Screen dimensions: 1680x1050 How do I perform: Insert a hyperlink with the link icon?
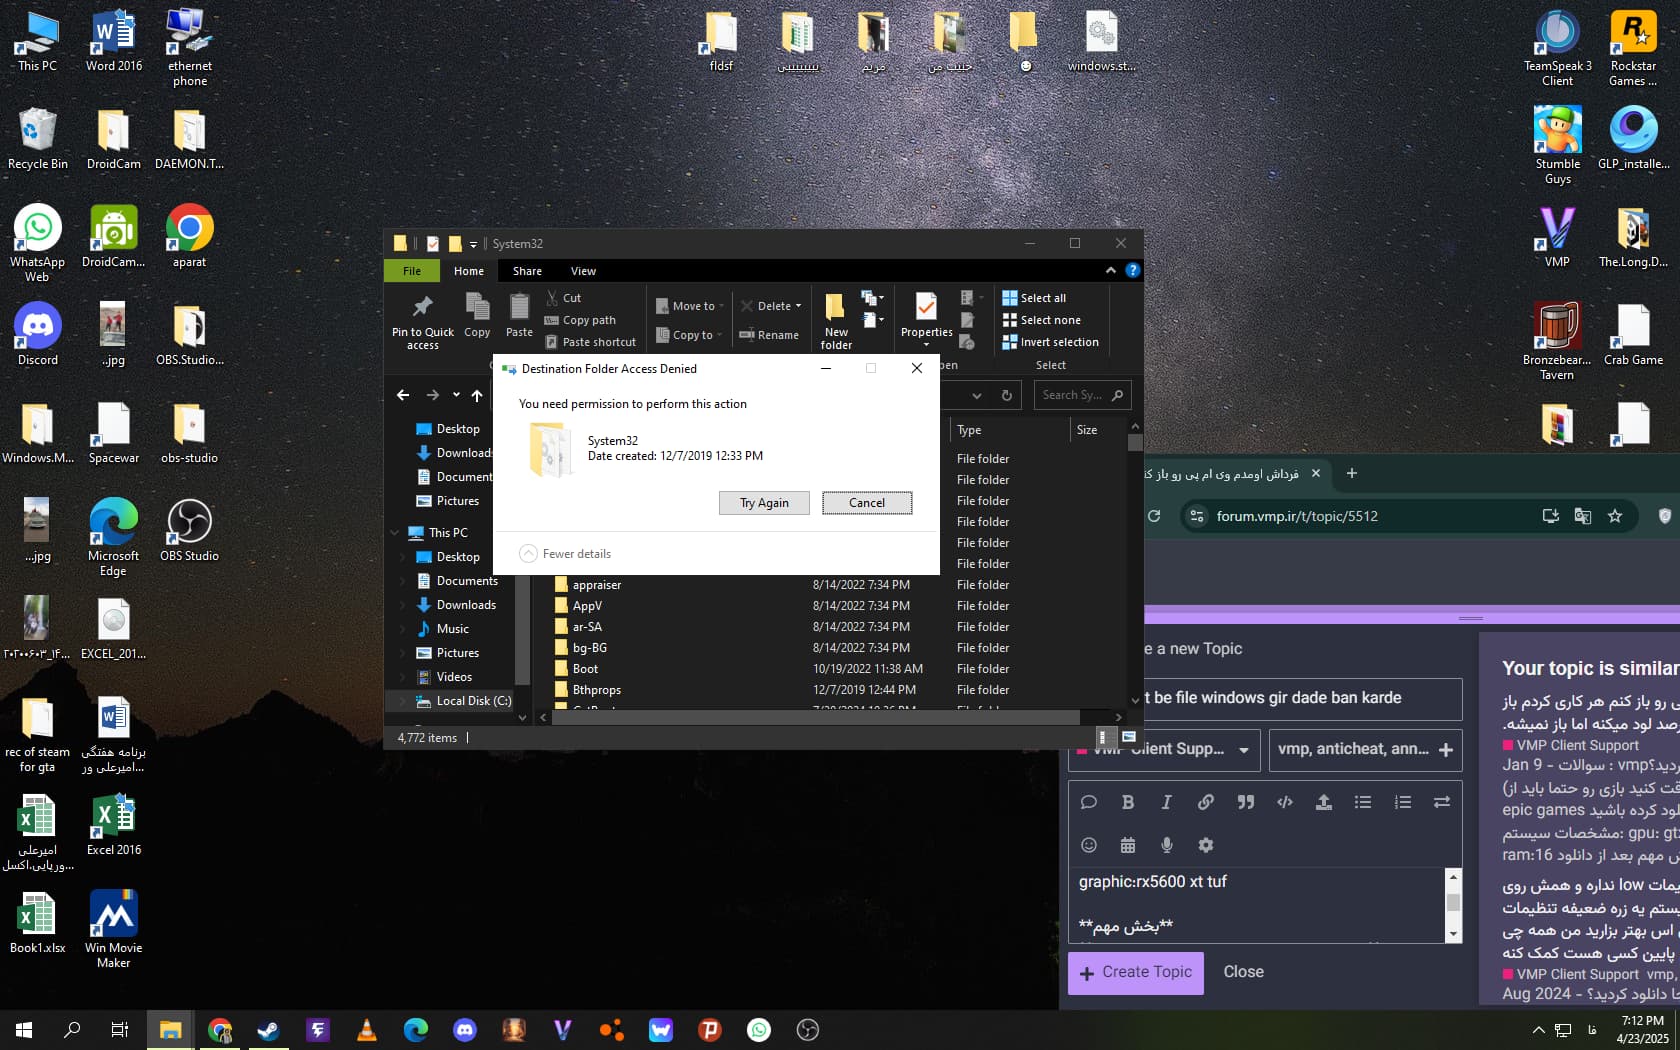[x=1206, y=802]
